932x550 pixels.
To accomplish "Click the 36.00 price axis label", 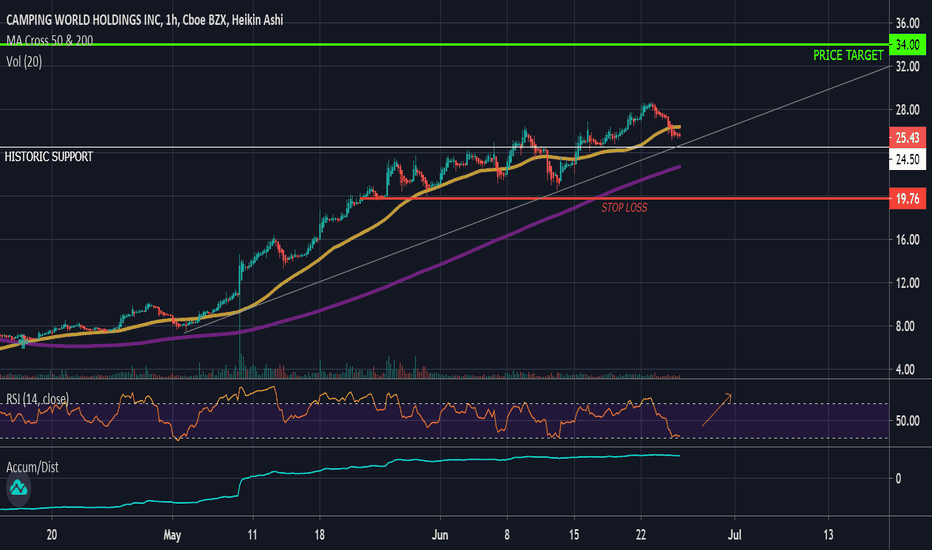I will pyautogui.click(x=908, y=23).
